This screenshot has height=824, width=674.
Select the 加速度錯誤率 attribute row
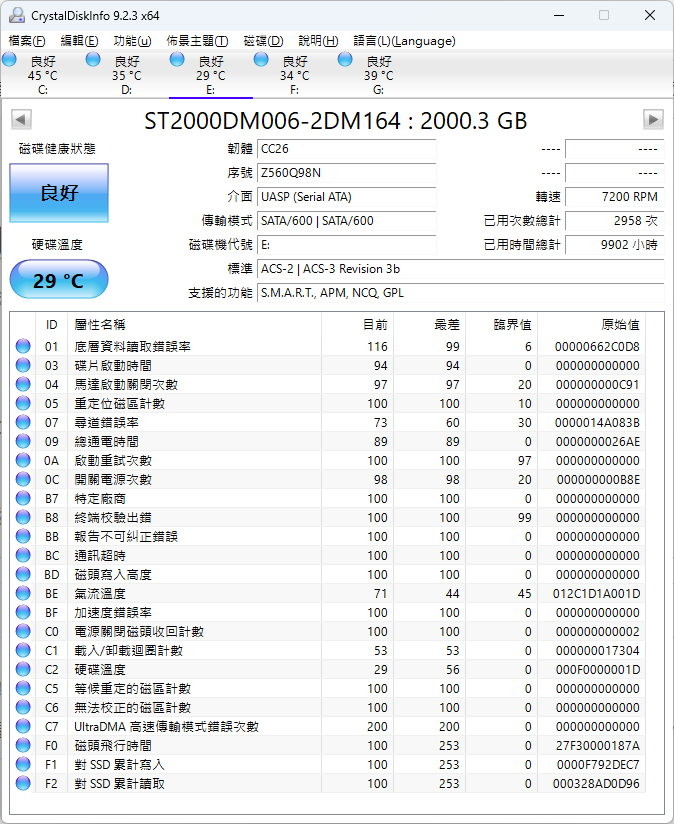tap(328, 612)
